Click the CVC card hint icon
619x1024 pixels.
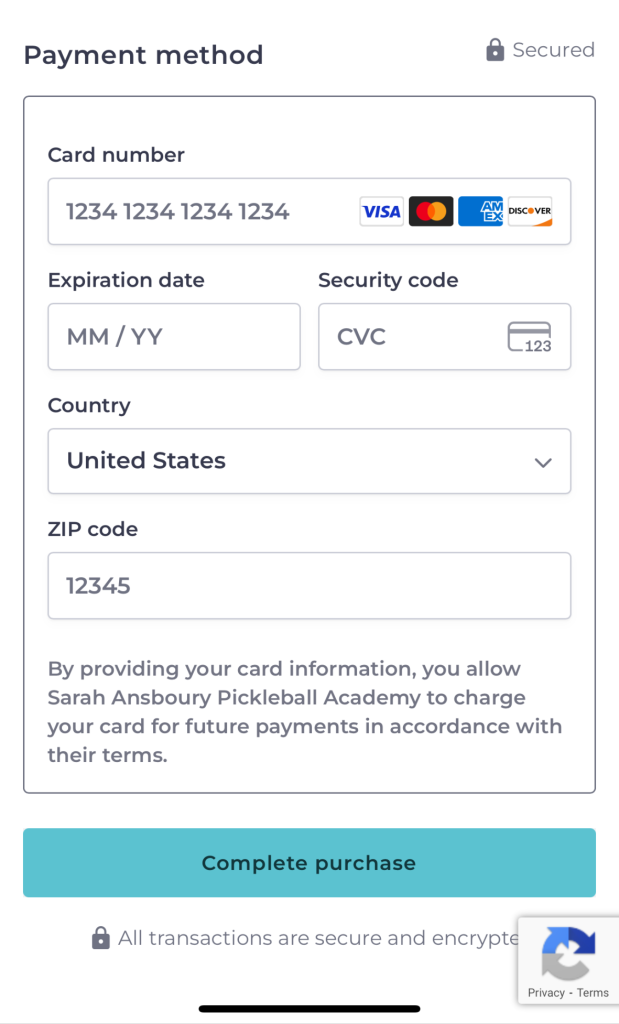coord(530,337)
